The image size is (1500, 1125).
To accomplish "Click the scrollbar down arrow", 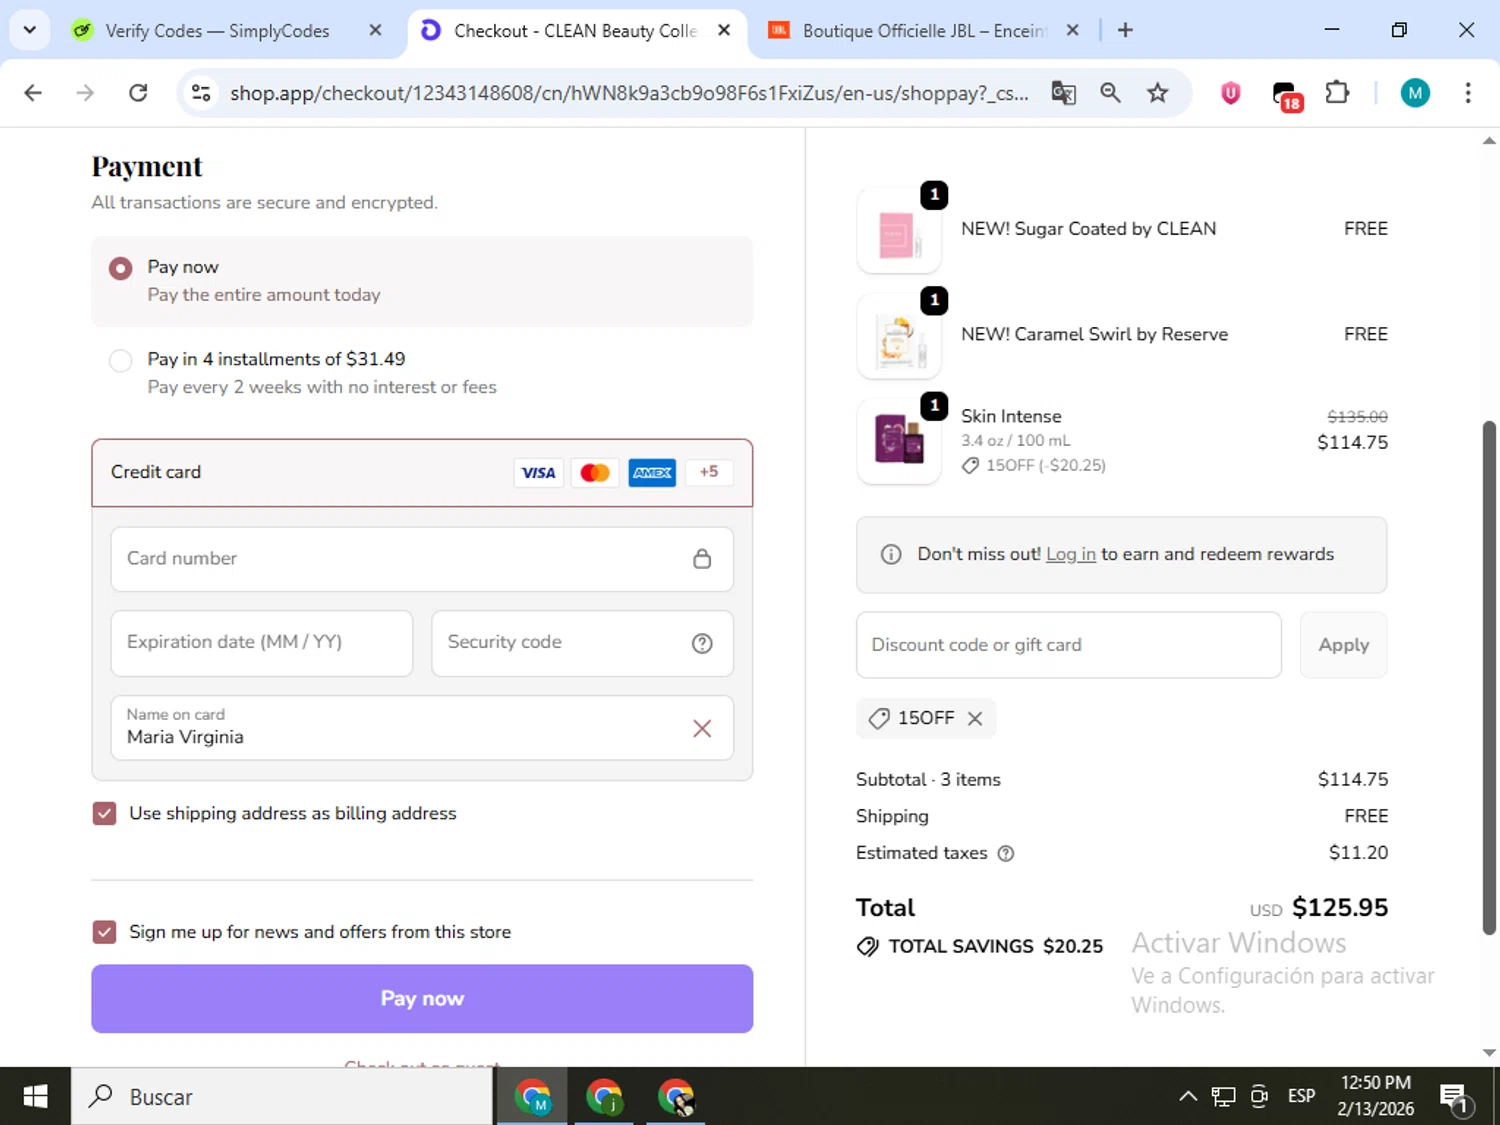I will coord(1489,1052).
